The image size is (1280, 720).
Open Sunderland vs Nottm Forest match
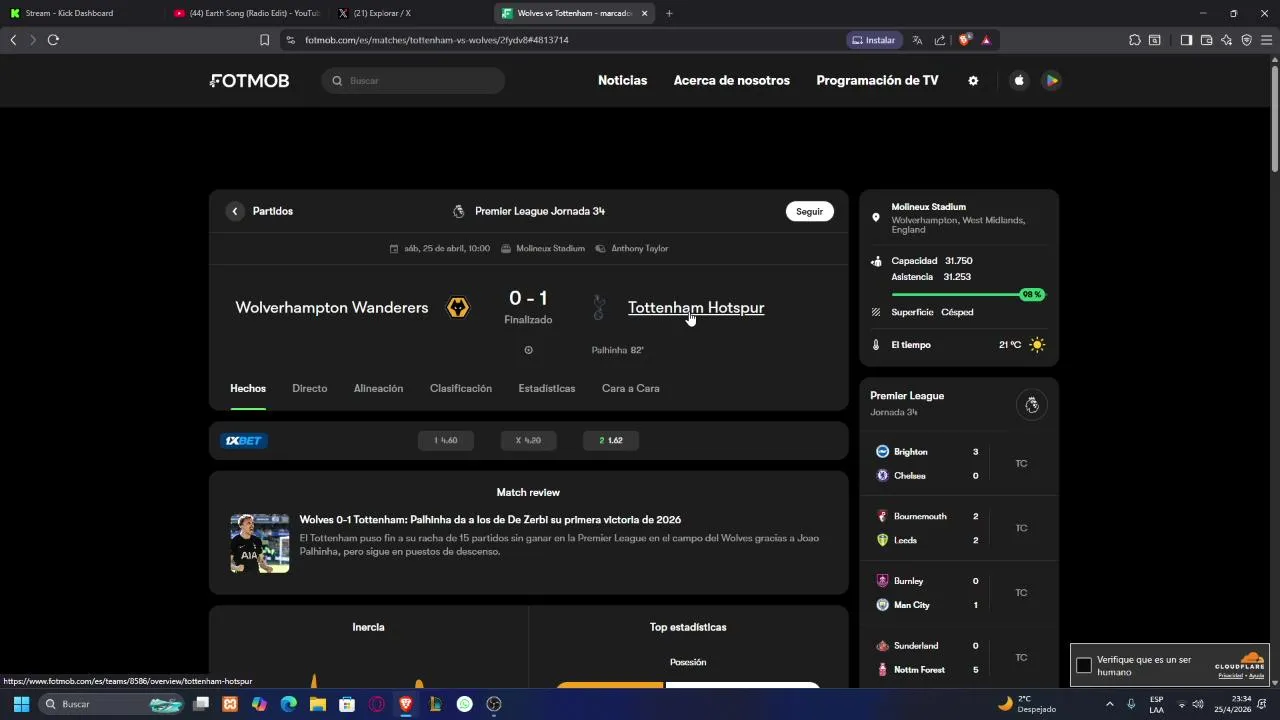959,658
